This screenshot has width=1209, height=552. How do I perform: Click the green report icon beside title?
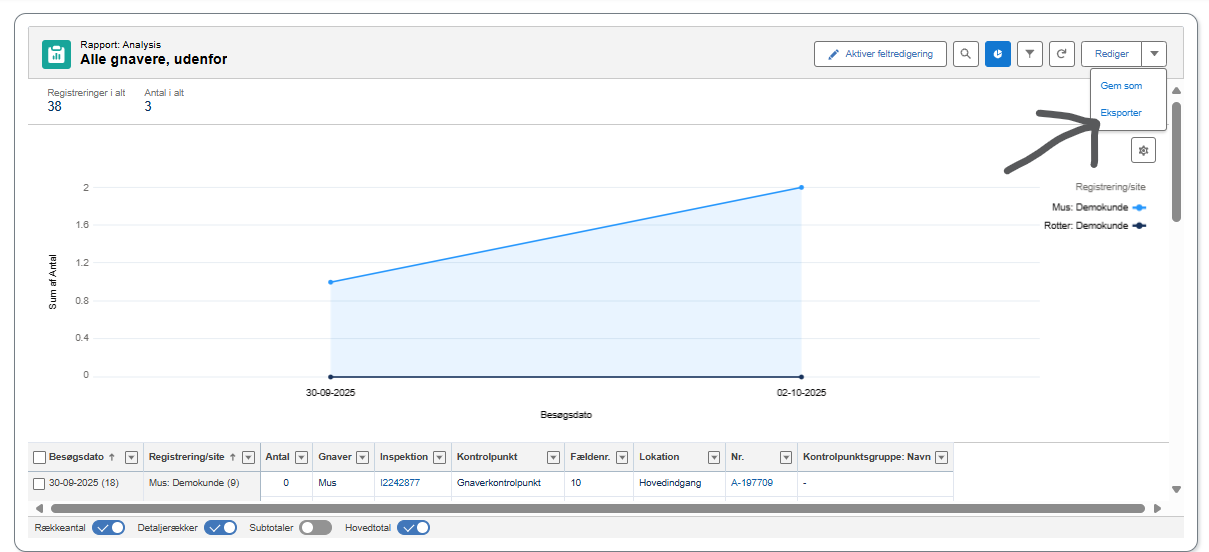[x=56, y=54]
